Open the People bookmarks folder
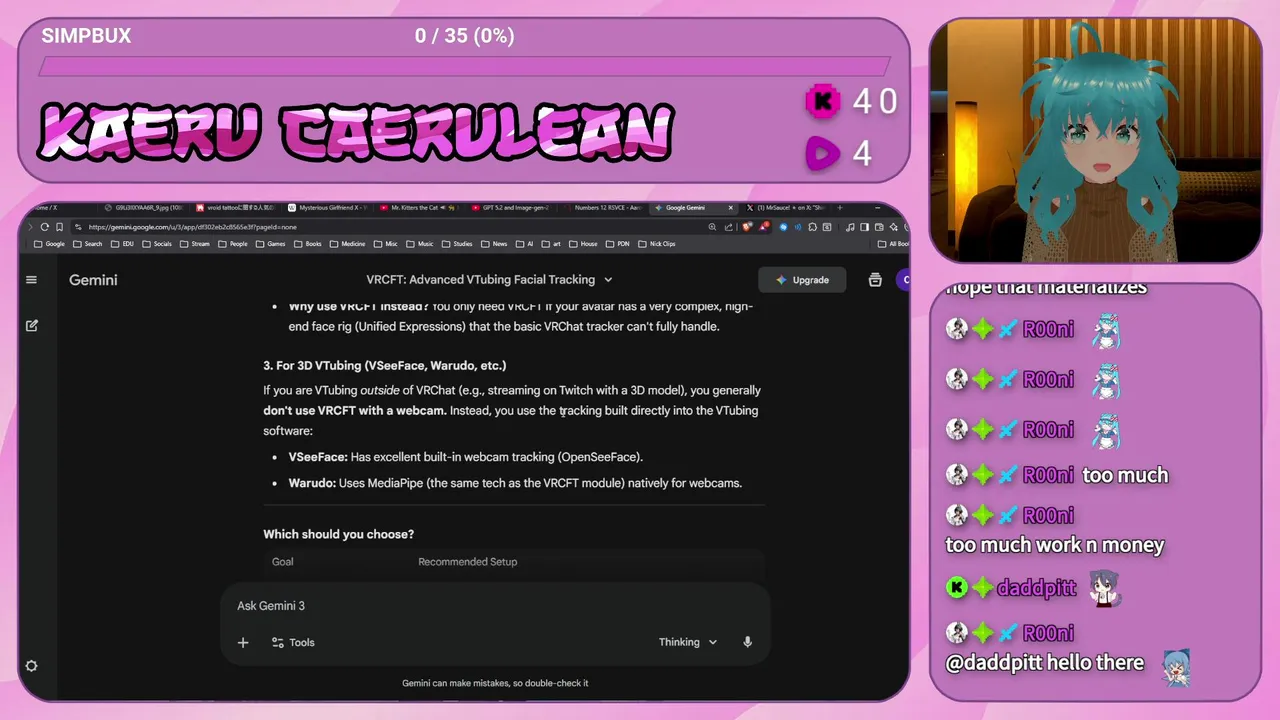 (x=233, y=244)
